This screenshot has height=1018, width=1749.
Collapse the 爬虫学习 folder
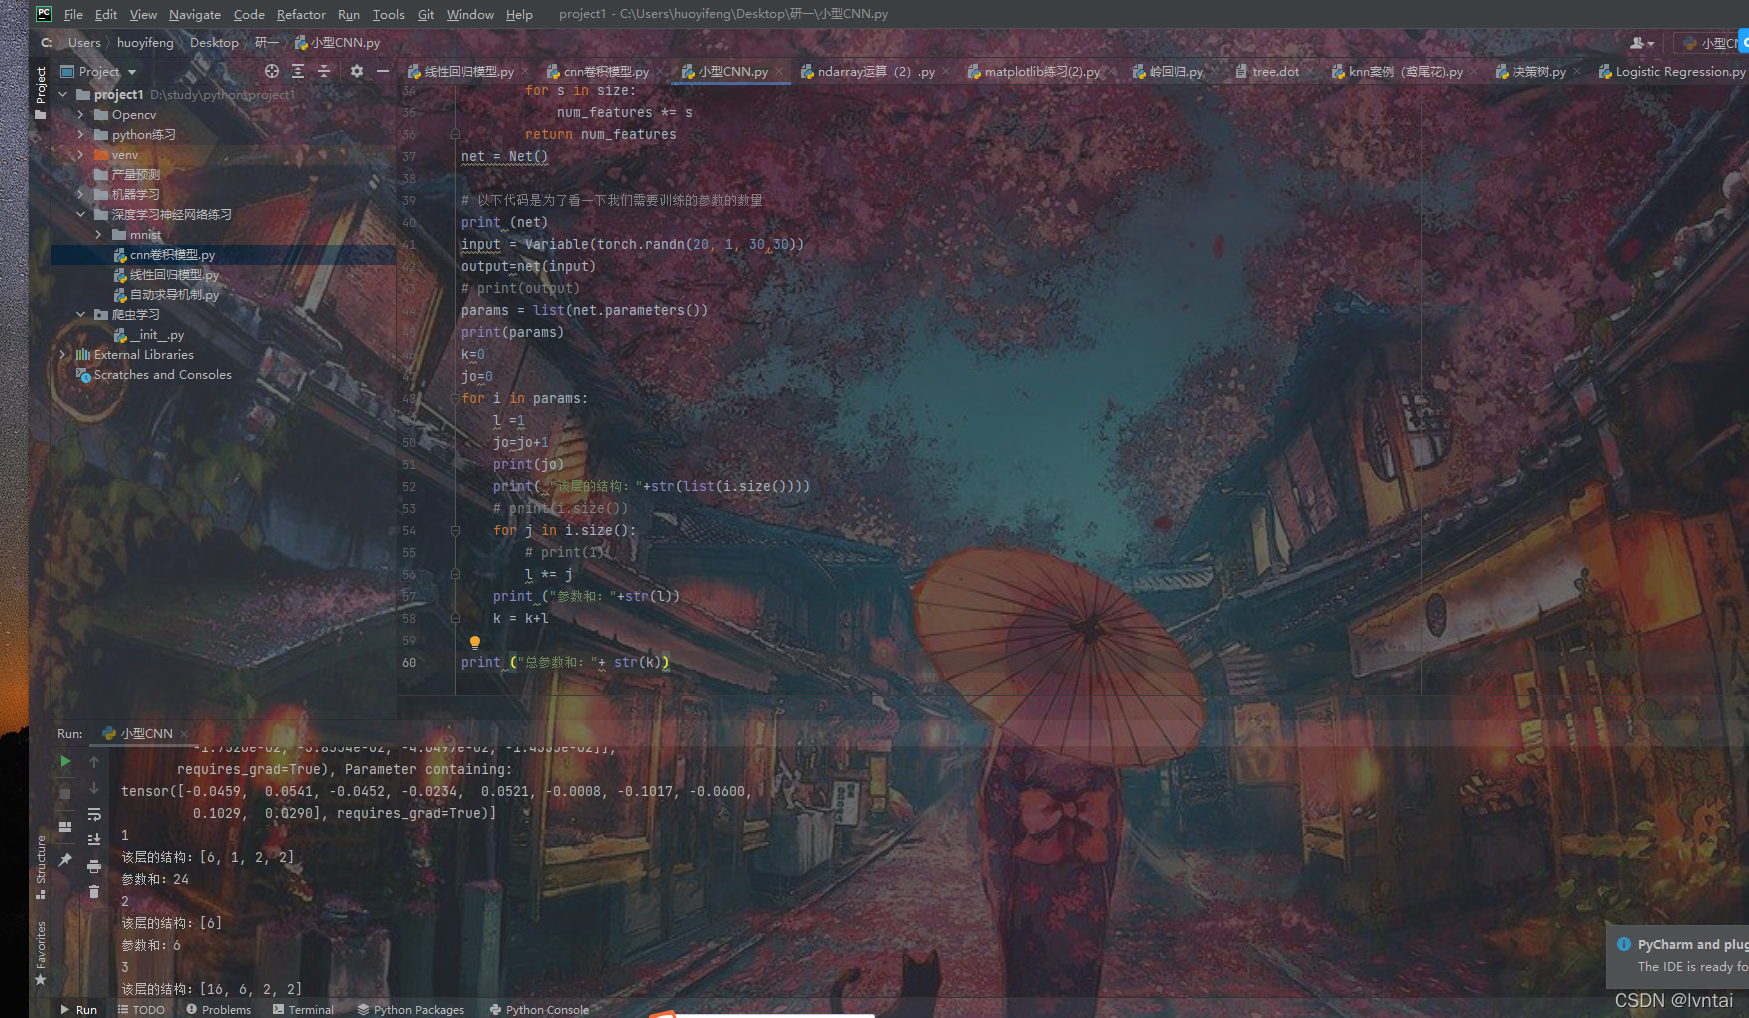pyautogui.click(x=81, y=315)
